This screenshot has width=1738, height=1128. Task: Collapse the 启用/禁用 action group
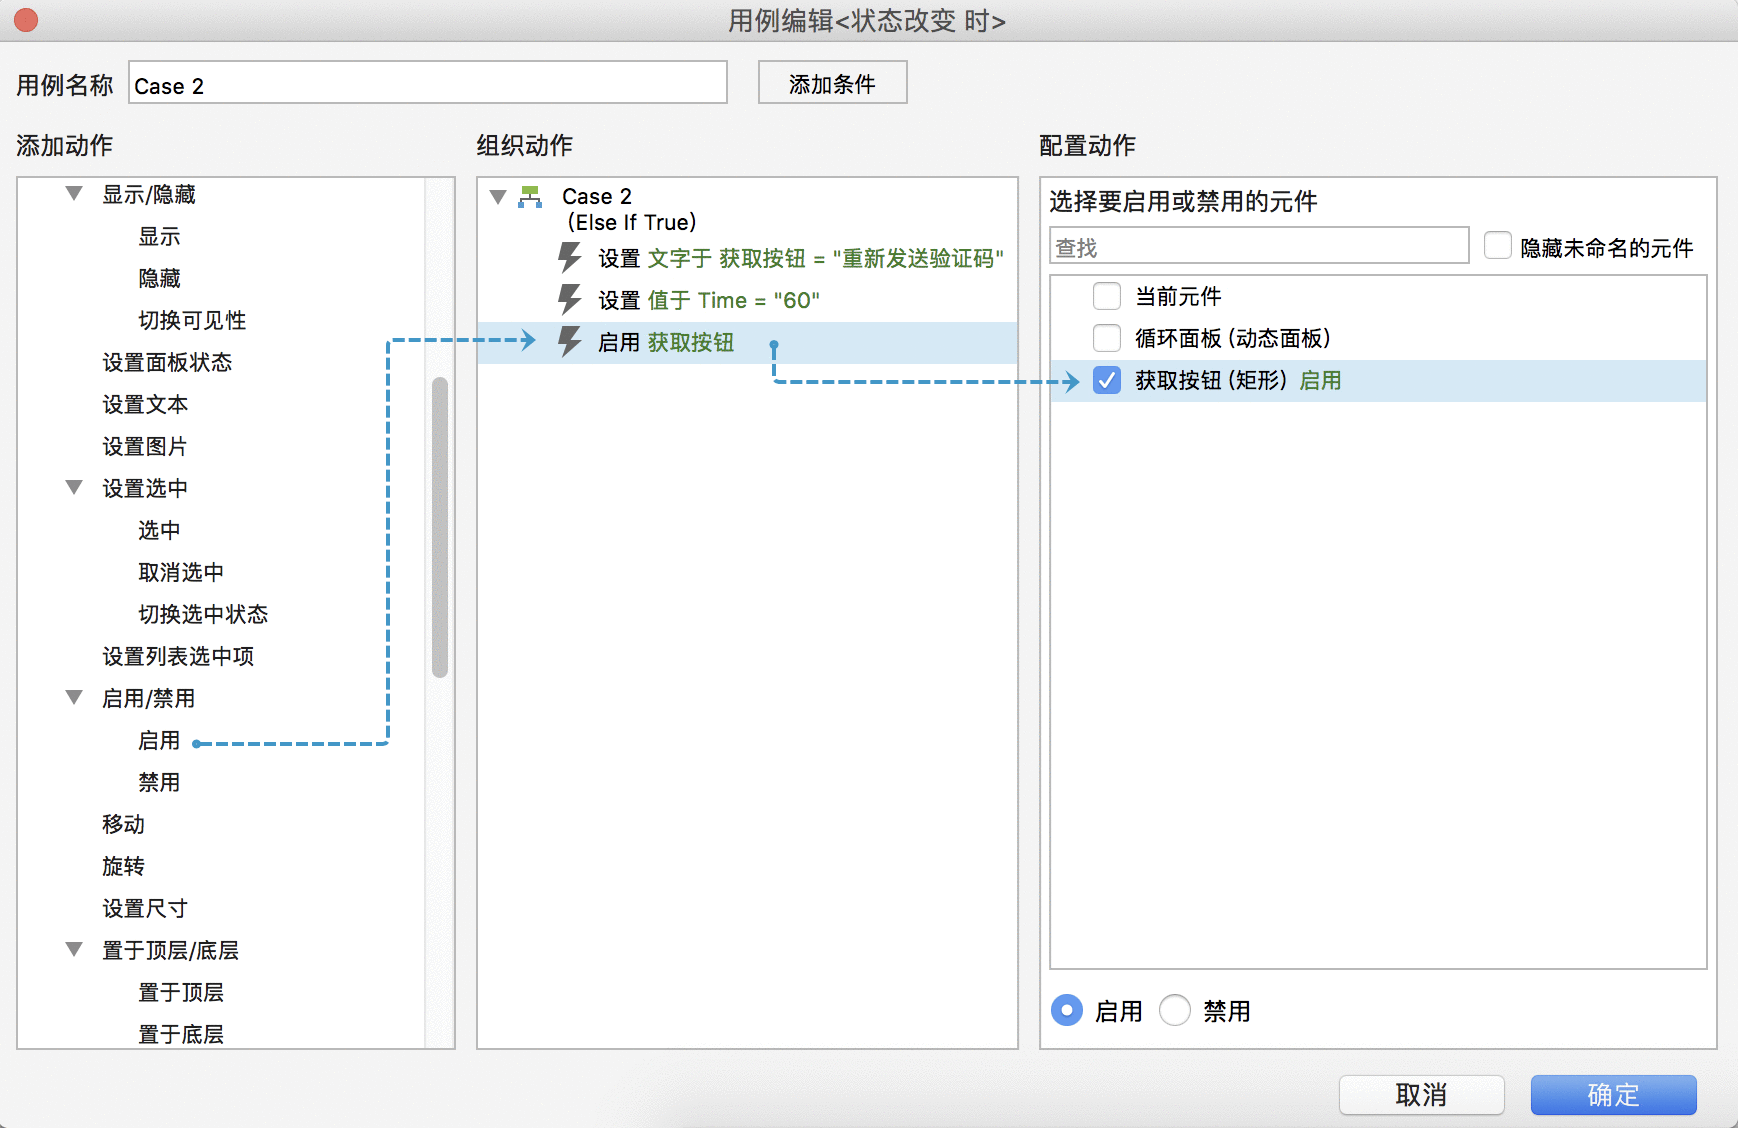click(x=74, y=697)
